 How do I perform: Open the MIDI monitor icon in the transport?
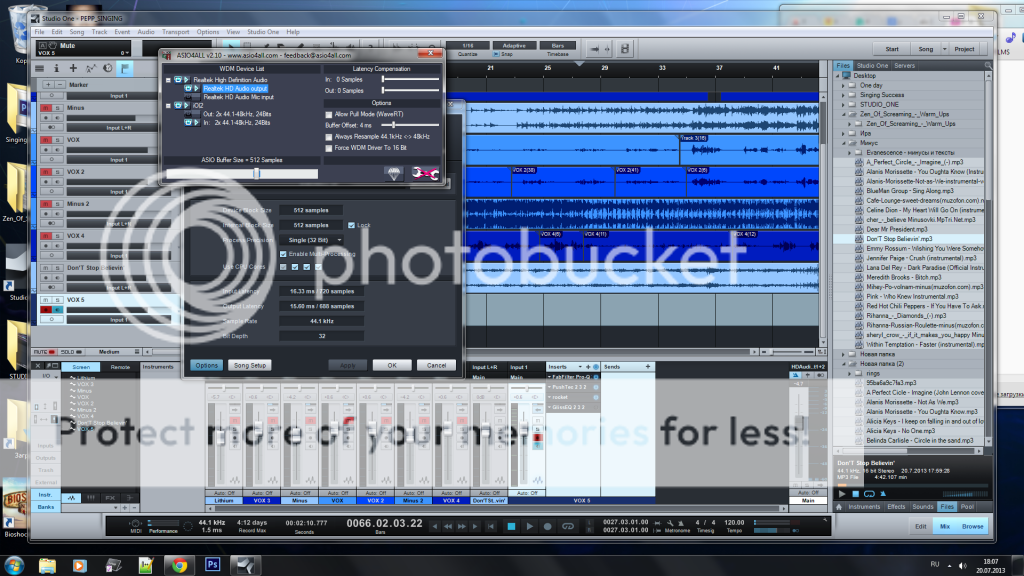tap(135, 523)
